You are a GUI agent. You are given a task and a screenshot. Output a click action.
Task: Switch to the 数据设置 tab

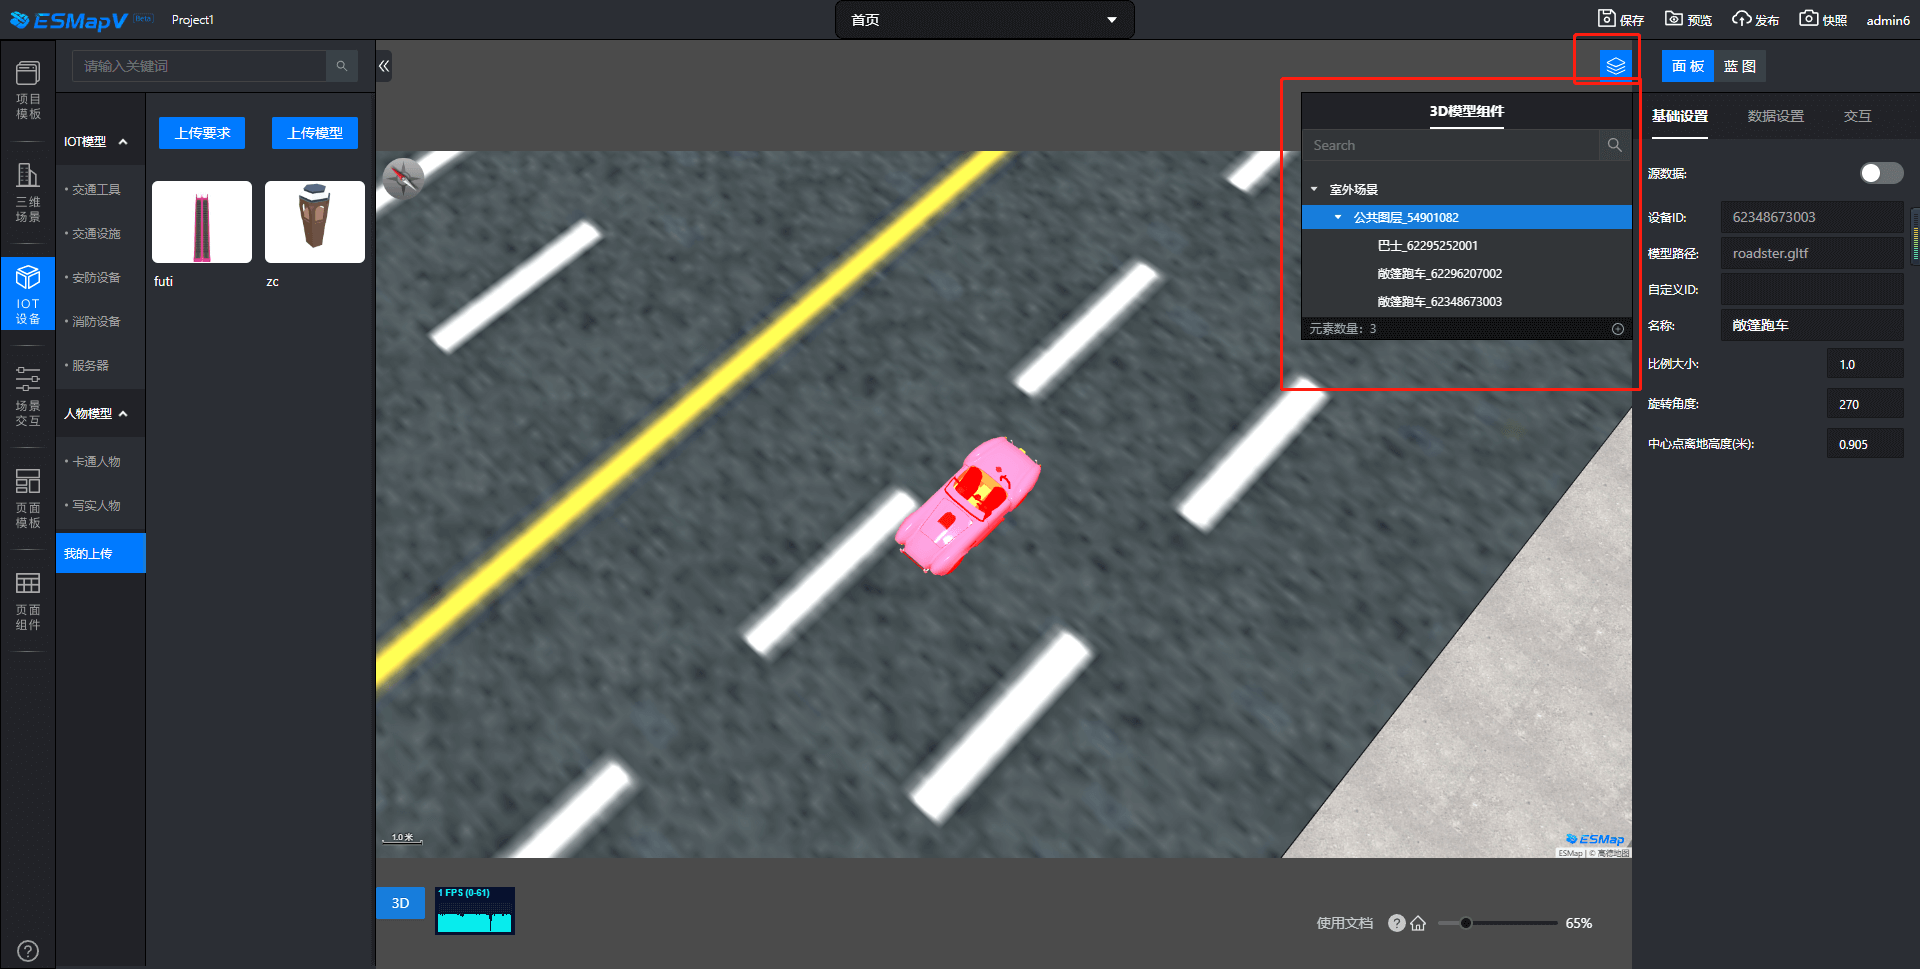click(1775, 116)
